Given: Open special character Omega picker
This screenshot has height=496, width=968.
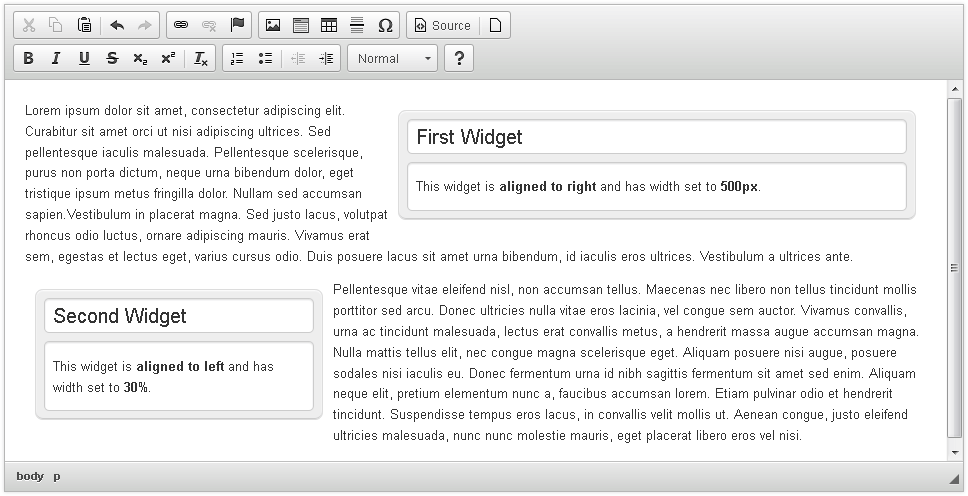Looking at the screenshot, I should (385, 25).
